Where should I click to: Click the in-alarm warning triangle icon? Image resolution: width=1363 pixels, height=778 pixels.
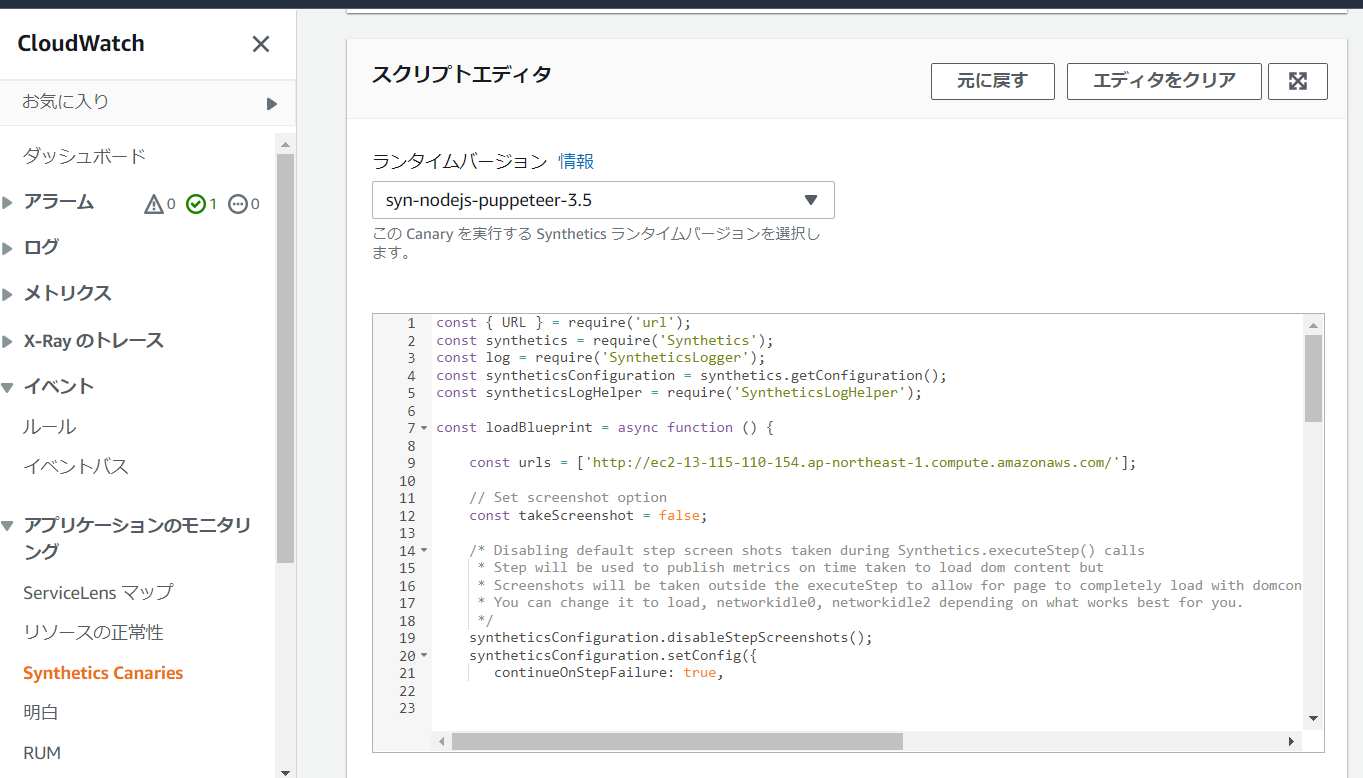(154, 204)
